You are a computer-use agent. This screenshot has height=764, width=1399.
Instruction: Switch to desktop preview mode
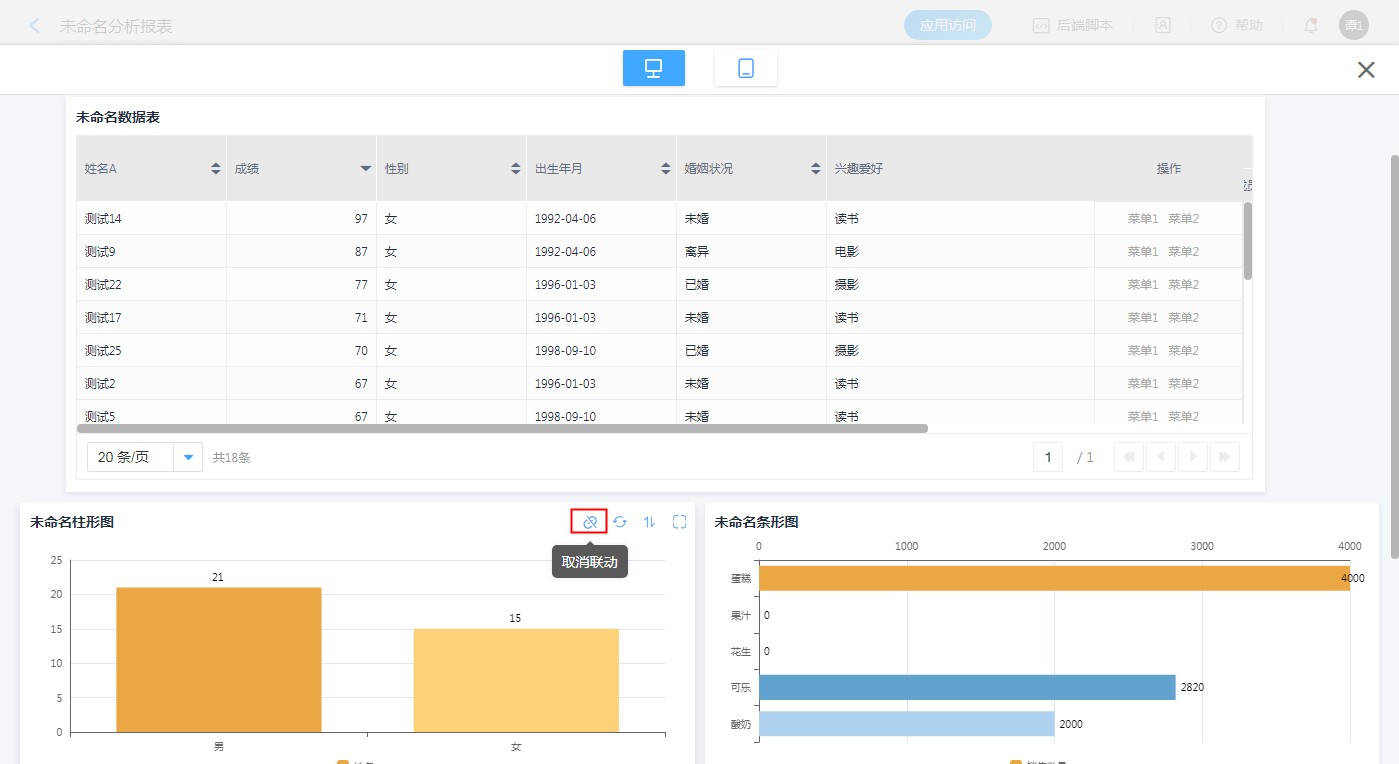pos(653,68)
